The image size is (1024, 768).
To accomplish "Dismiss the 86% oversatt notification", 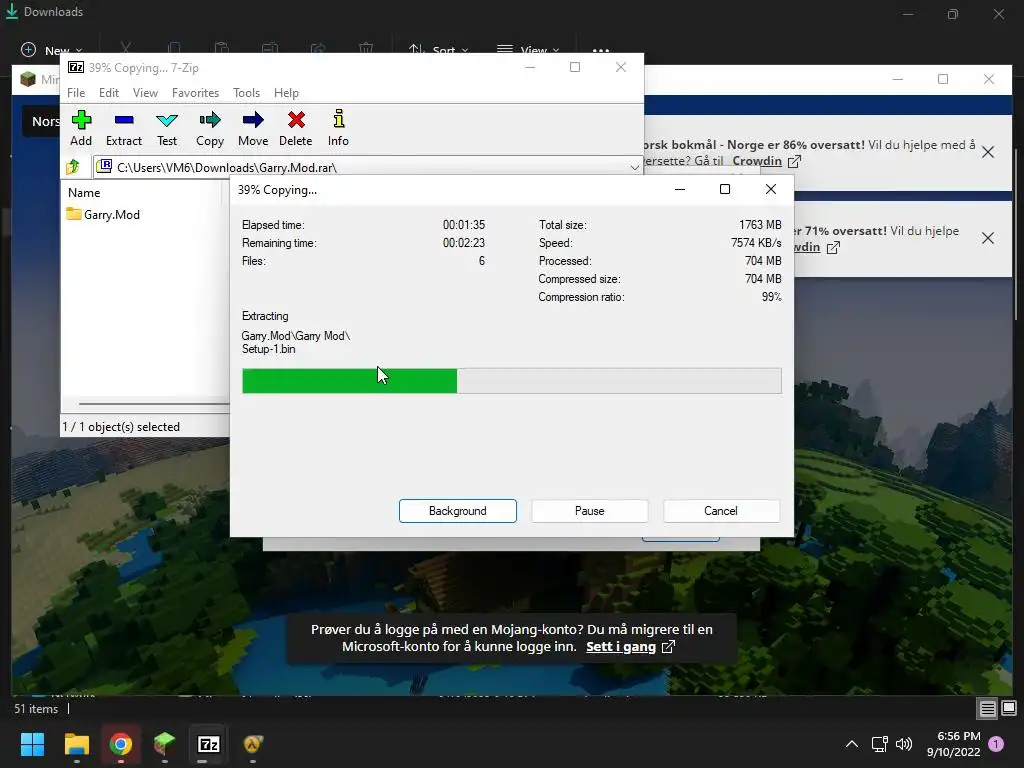I will [988, 152].
